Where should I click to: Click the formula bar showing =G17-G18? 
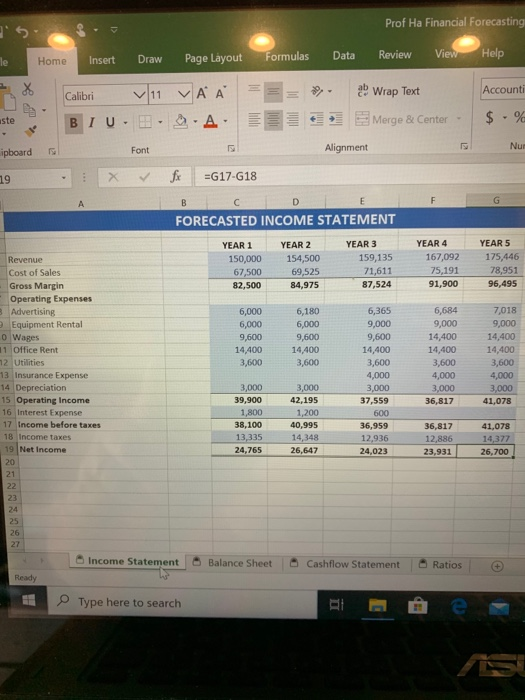[359, 175]
